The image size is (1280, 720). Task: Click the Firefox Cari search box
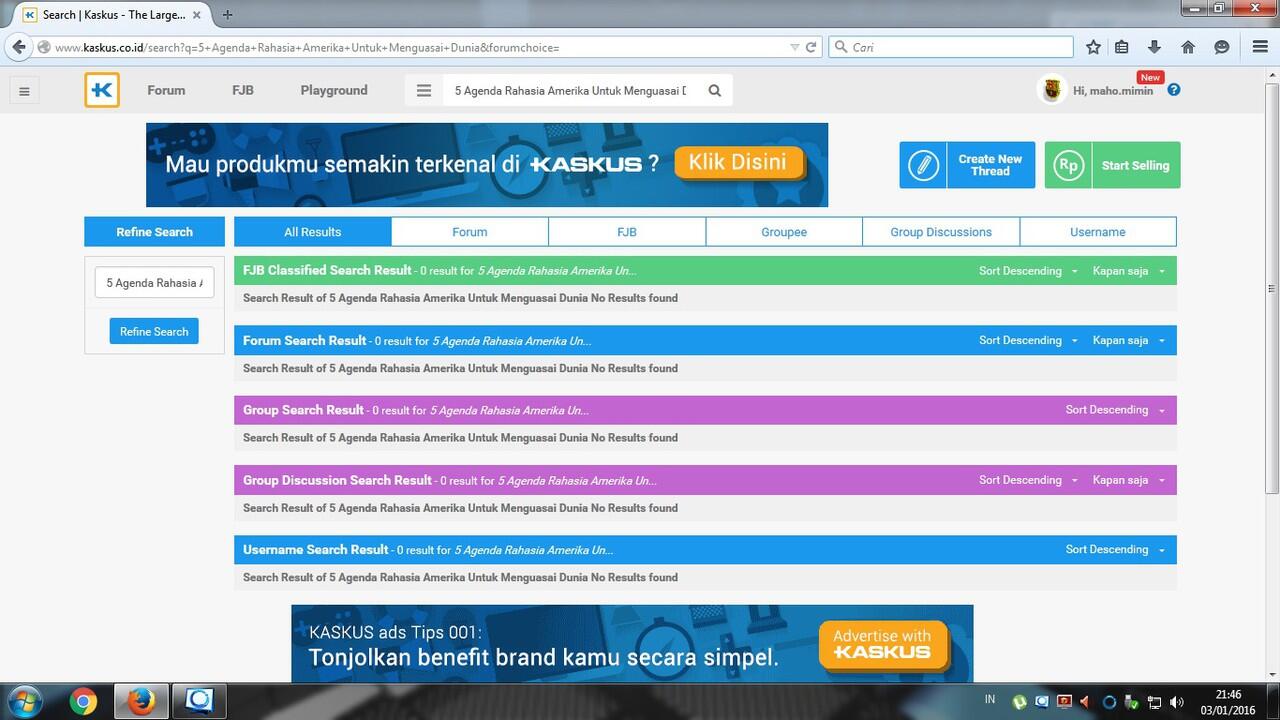point(951,47)
